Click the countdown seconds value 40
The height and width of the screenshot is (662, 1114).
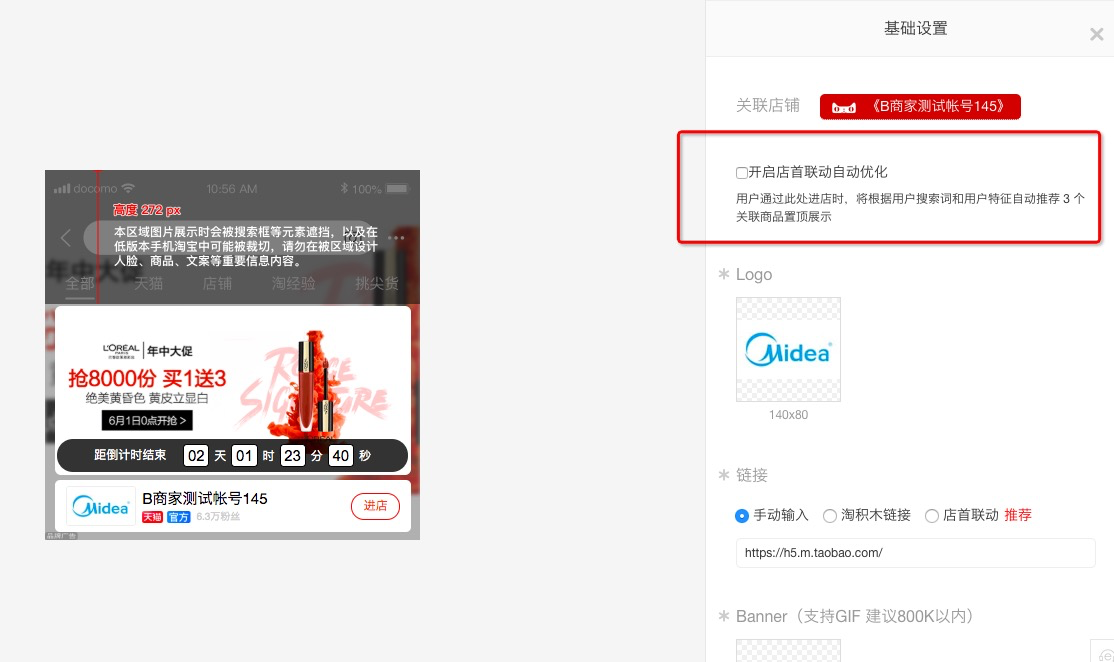(x=340, y=456)
